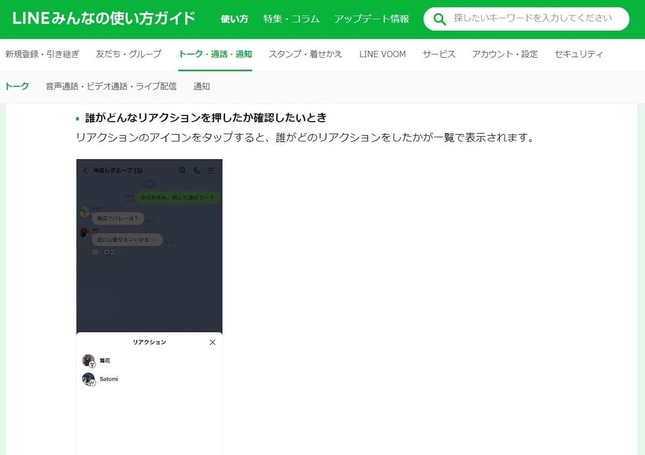Image resolution: width=645 pixels, height=455 pixels.
Task: Click the top user avatar in reaction list
Action: [88, 360]
